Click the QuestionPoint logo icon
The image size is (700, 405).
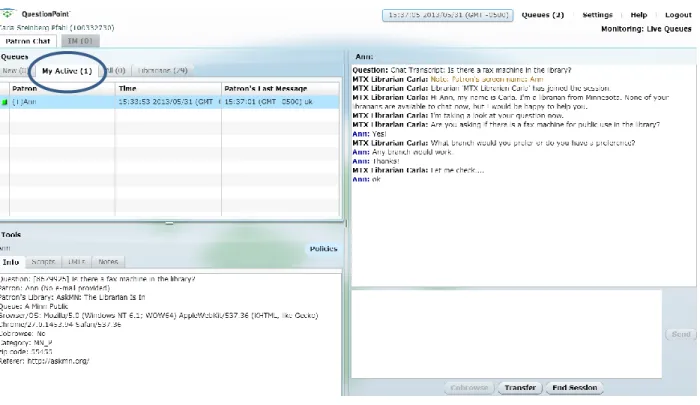[x=8, y=13]
